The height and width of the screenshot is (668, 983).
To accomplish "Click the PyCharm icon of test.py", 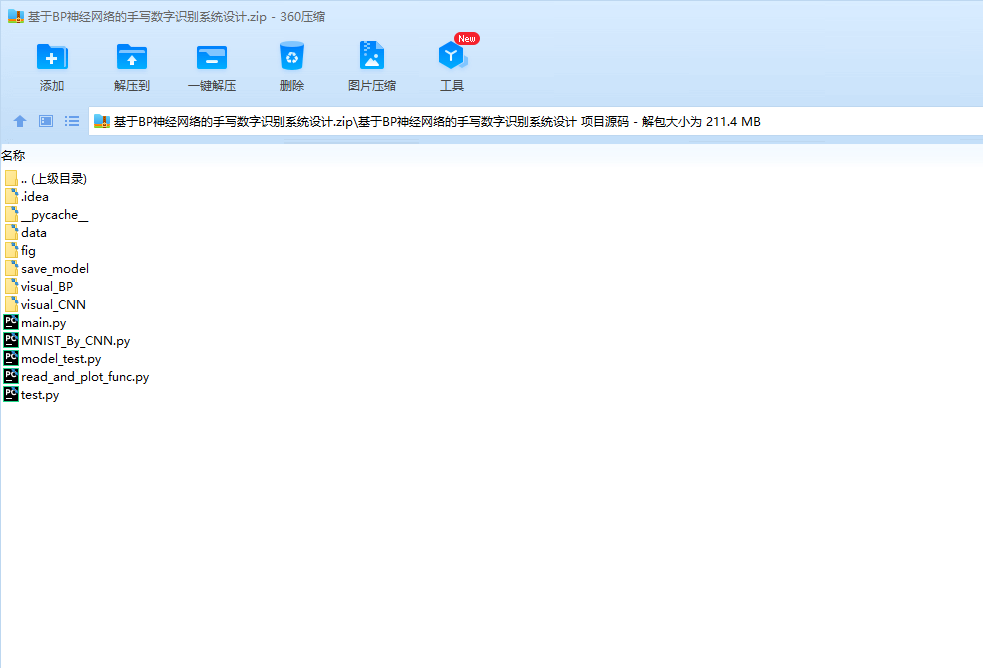I will tap(11, 394).
